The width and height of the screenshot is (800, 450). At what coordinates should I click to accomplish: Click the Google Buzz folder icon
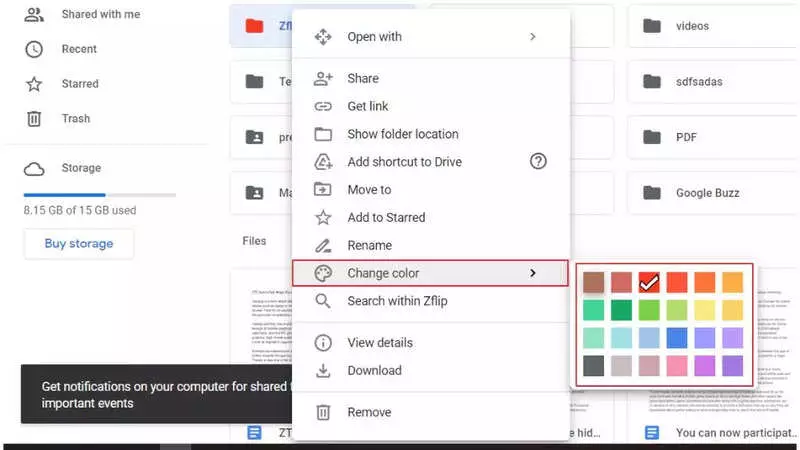[x=652, y=193]
